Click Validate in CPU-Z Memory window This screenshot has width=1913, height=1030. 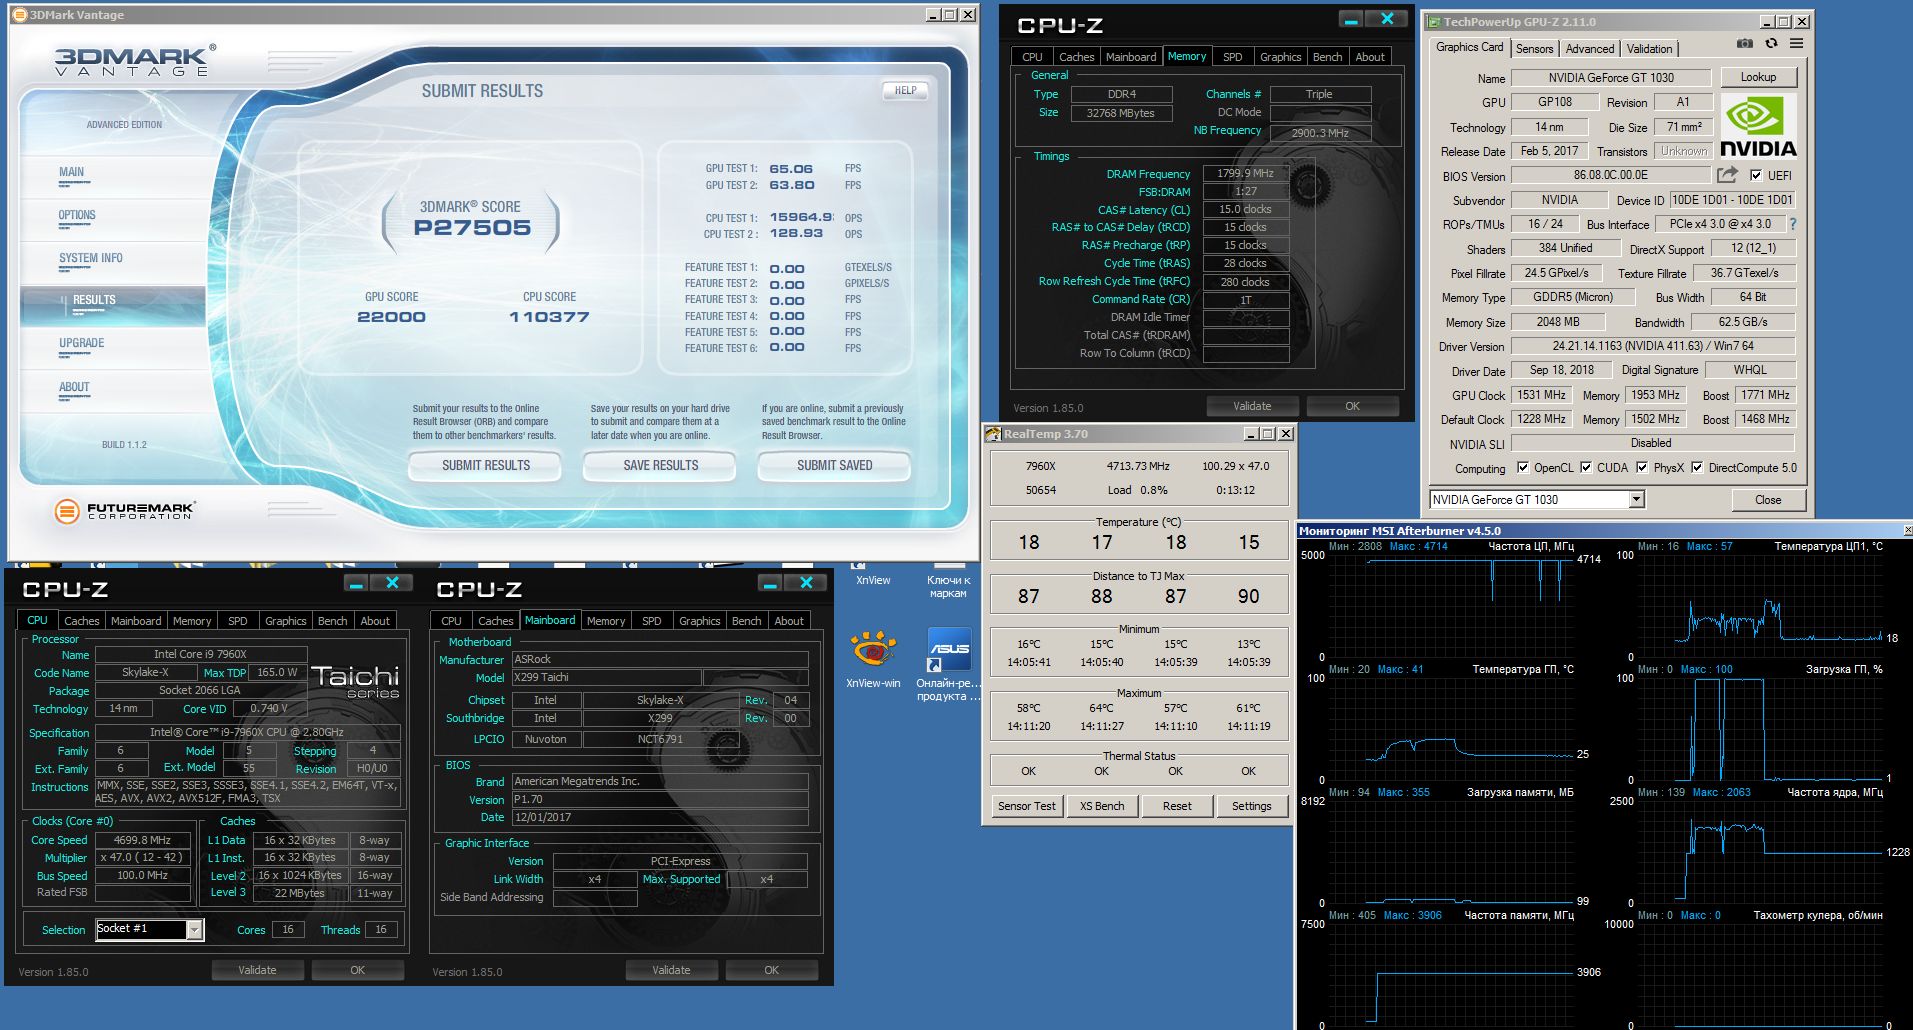pyautogui.click(x=1252, y=406)
